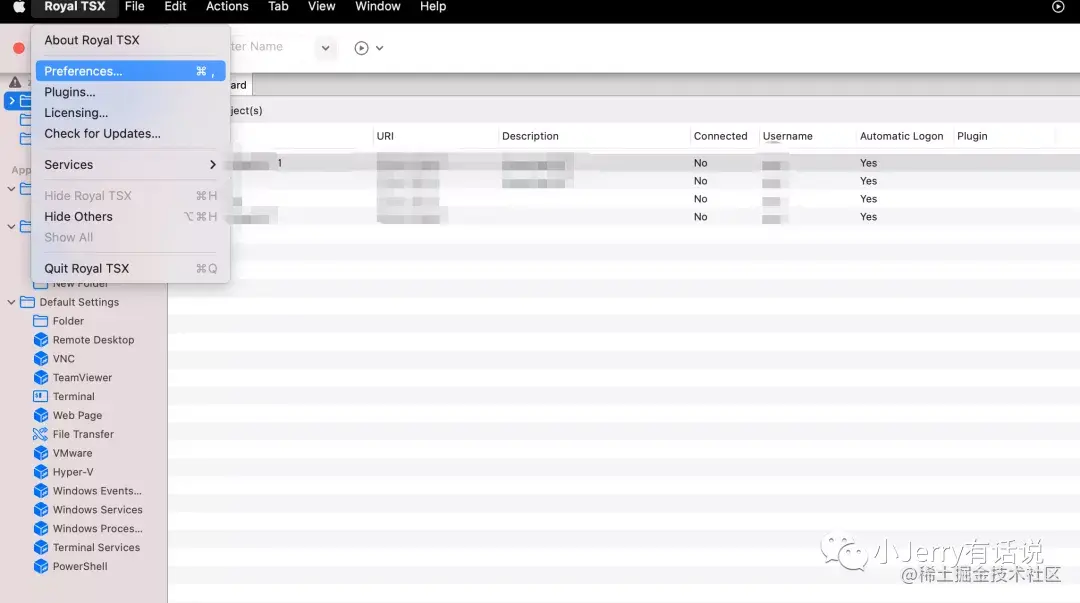1080x603 pixels.
Task: Click the Royal TSX menu bar item
Action: (x=74, y=7)
